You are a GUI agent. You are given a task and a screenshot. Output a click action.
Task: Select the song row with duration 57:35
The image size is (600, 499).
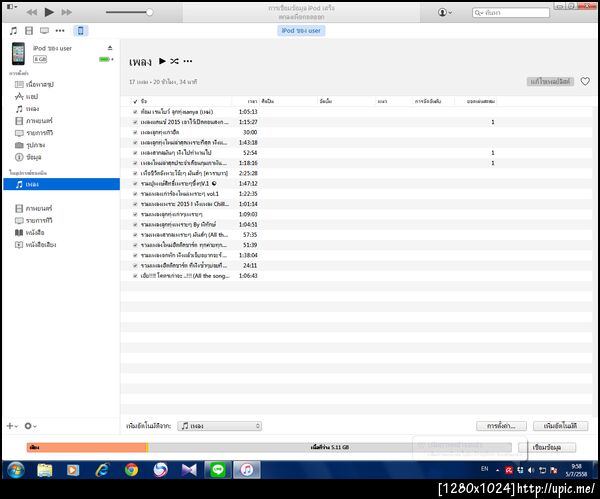(357, 235)
